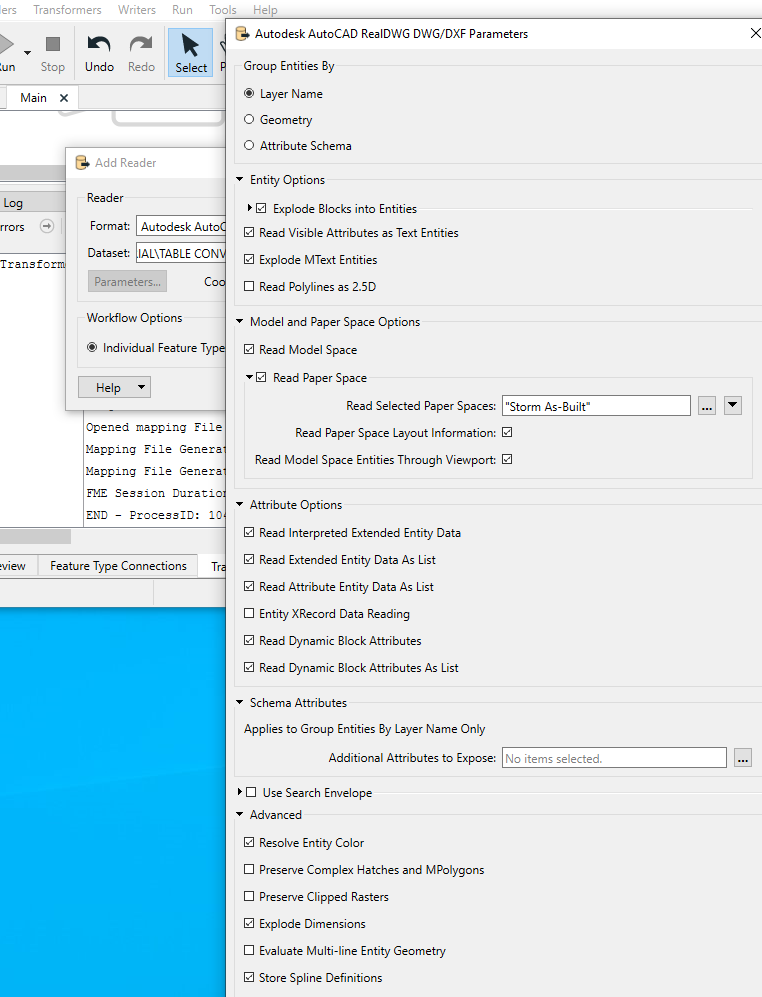Viewport: 762px width, 997px height.
Task: Activate the Select cursor tool
Action: [x=190, y=53]
